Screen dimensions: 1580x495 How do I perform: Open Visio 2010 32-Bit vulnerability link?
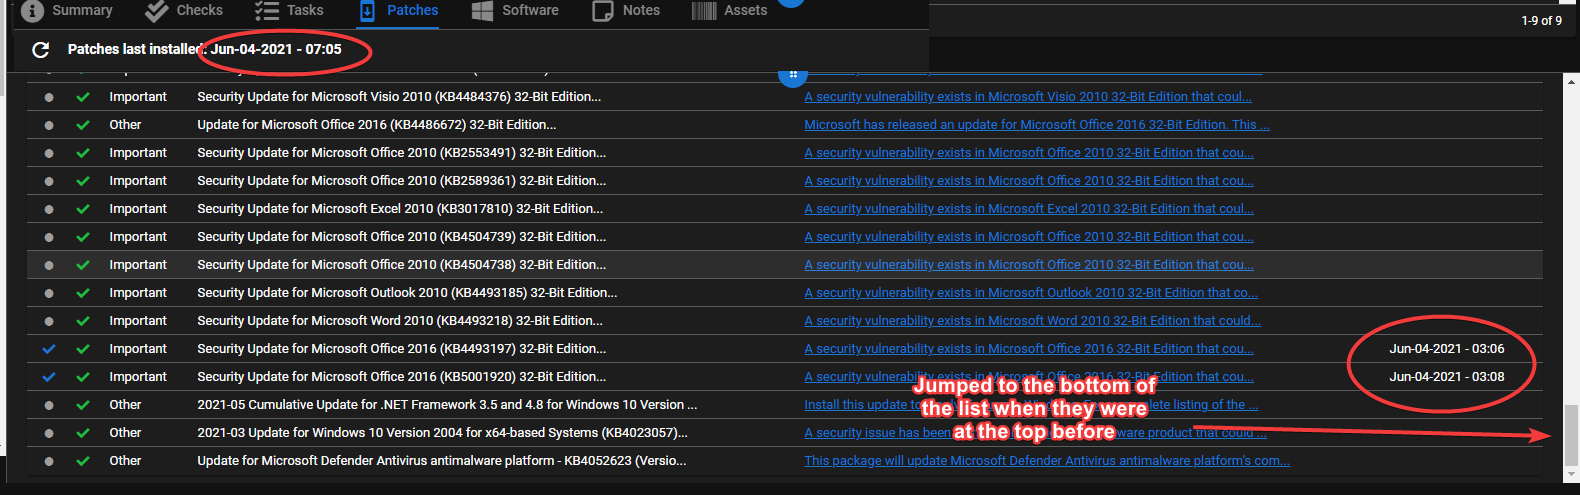(1028, 97)
